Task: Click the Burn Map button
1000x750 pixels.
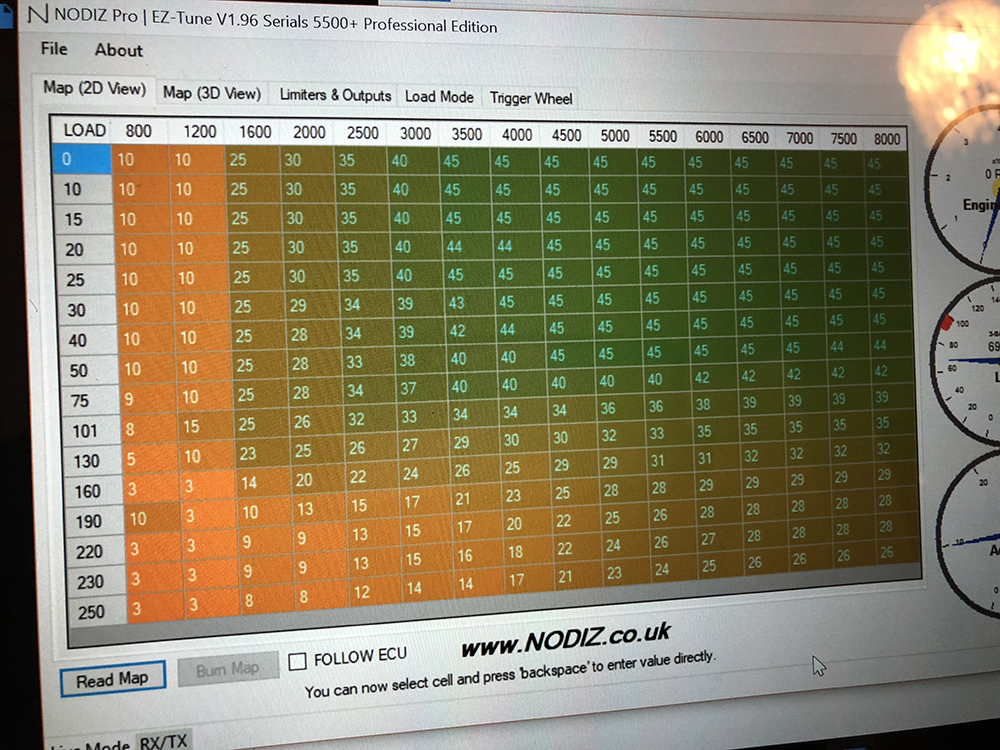Action: pos(228,669)
